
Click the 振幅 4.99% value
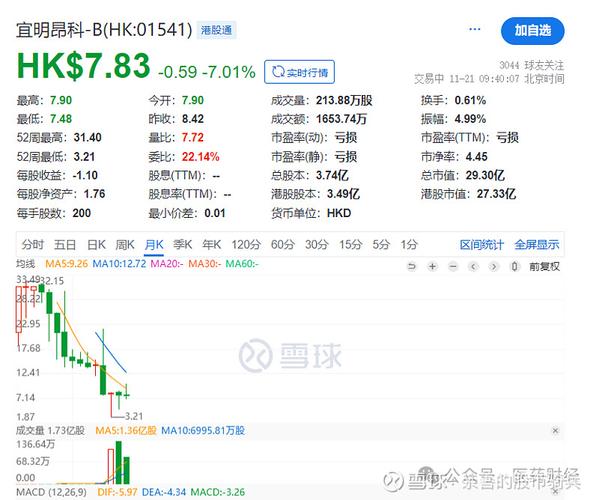coord(470,119)
